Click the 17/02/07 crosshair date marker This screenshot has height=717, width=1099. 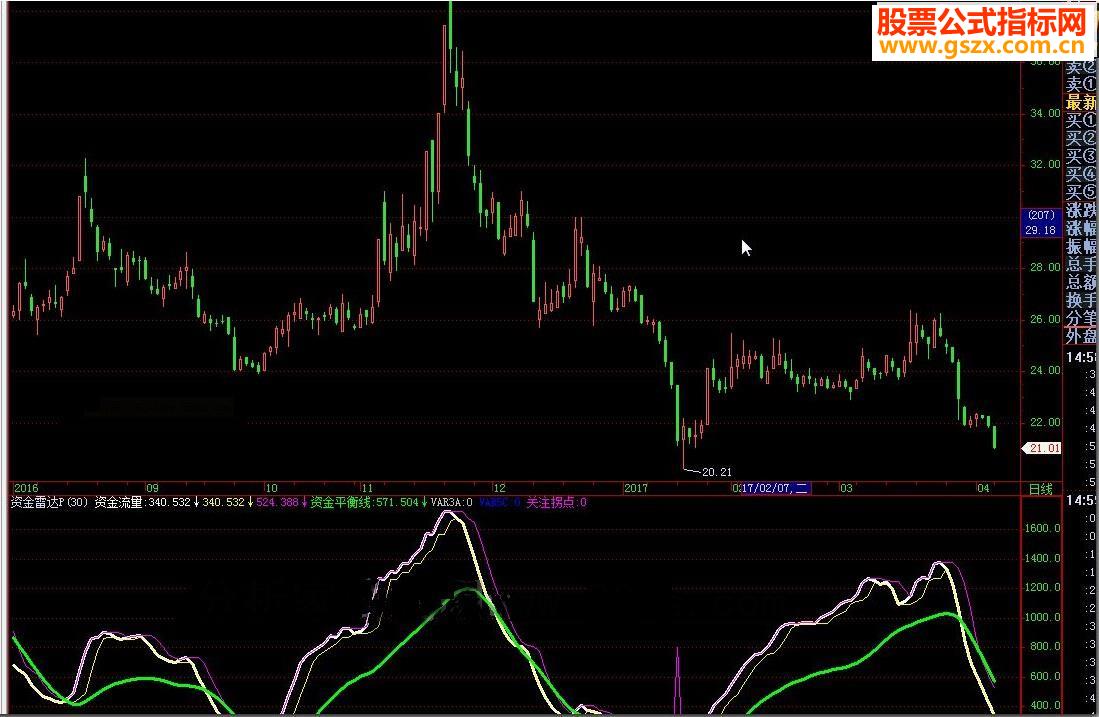click(774, 488)
